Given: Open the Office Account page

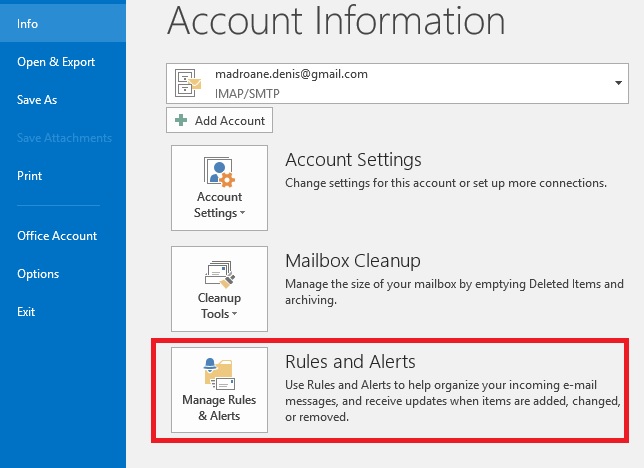Looking at the screenshot, I should 57,236.
